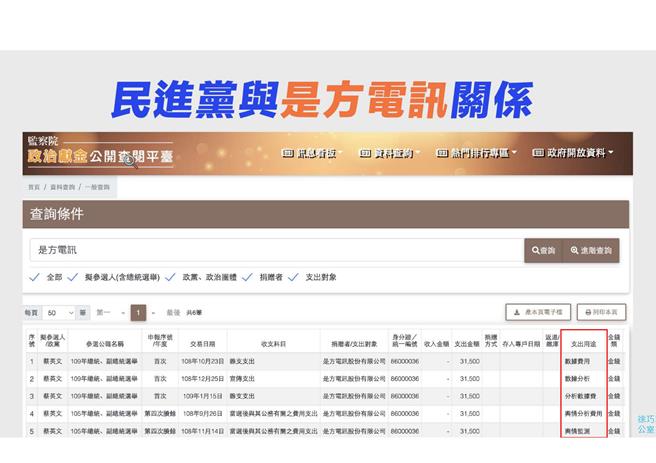Click the 捐贈者/支出對象 column header
The width and height of the screenshot is (656, 463).
coord(354,344)
